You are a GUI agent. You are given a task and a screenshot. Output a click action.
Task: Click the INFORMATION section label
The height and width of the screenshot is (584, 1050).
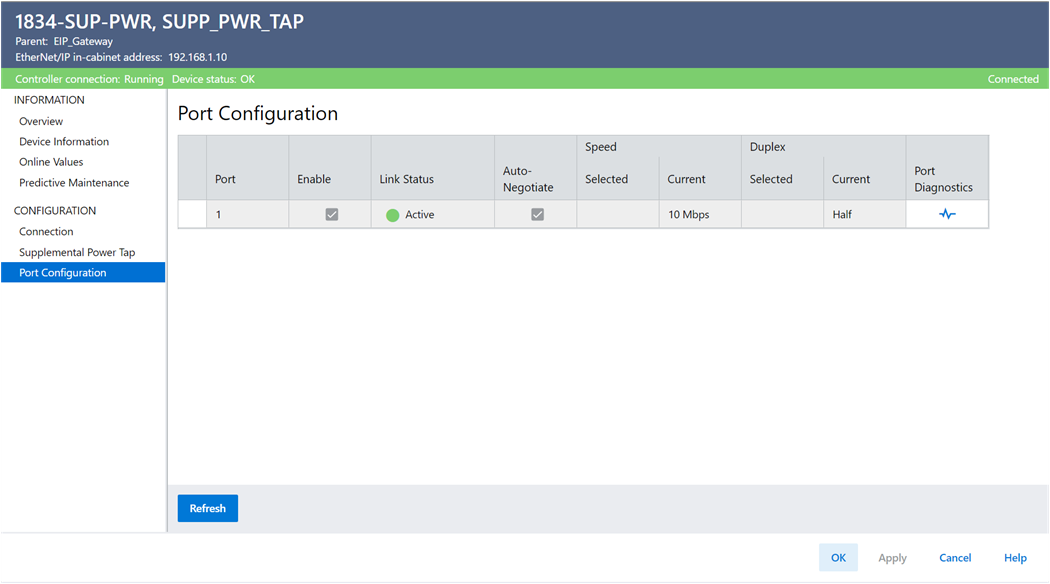coord(49,100)
